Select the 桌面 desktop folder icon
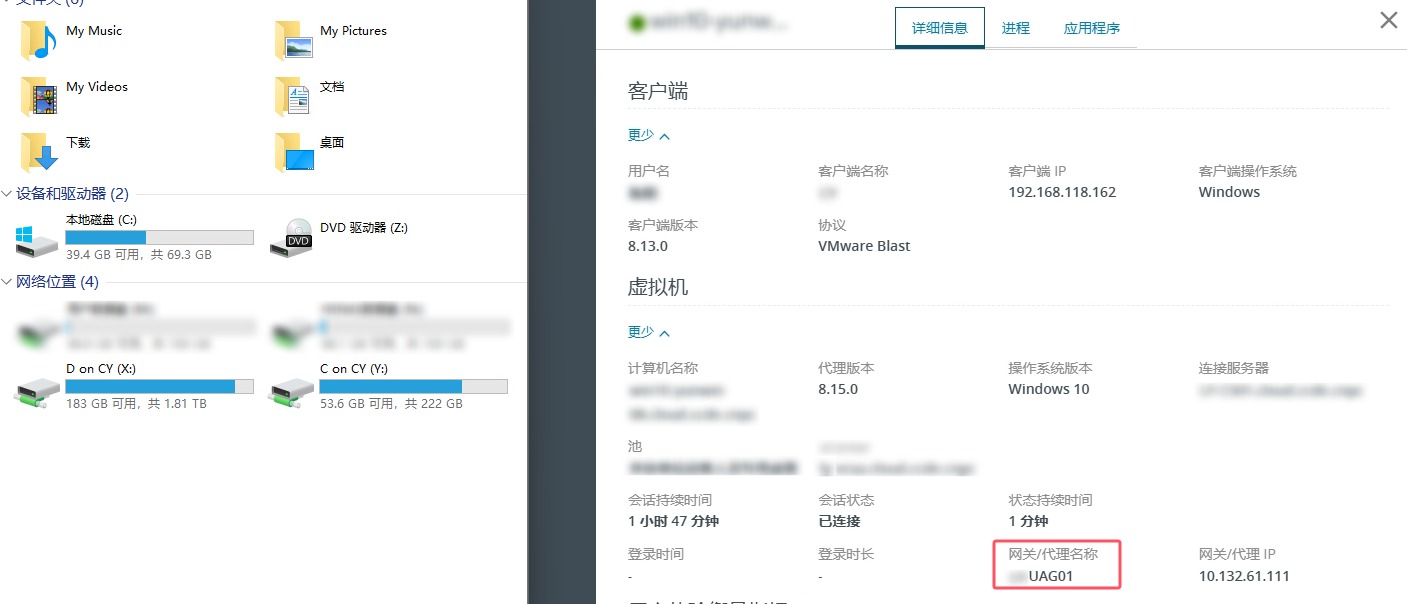 click(293, 152)
